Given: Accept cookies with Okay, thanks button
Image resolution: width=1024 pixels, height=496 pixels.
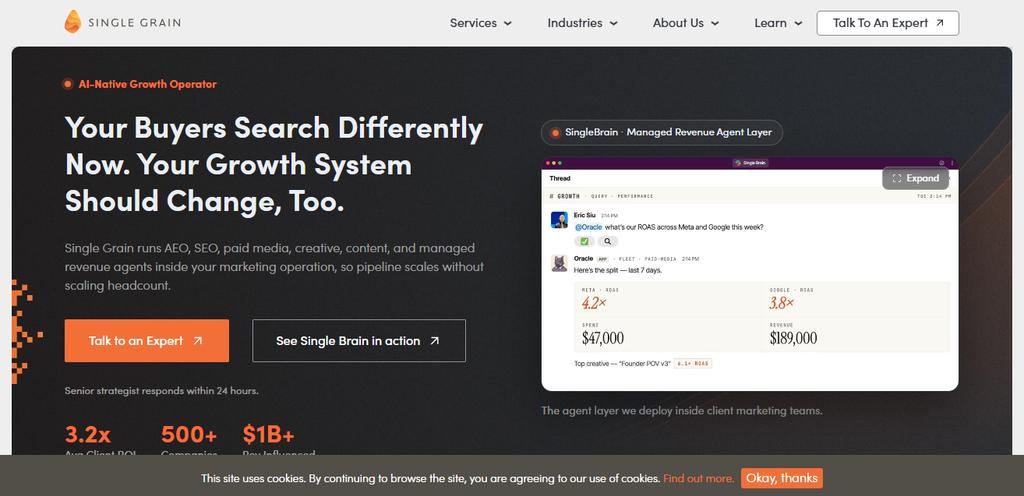Looking at the screenshot, I should pyautogui.click(x=782, y=478).
